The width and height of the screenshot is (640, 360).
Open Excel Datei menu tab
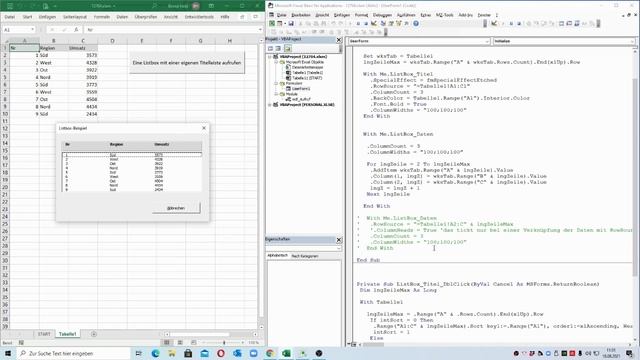coord(10,17)
